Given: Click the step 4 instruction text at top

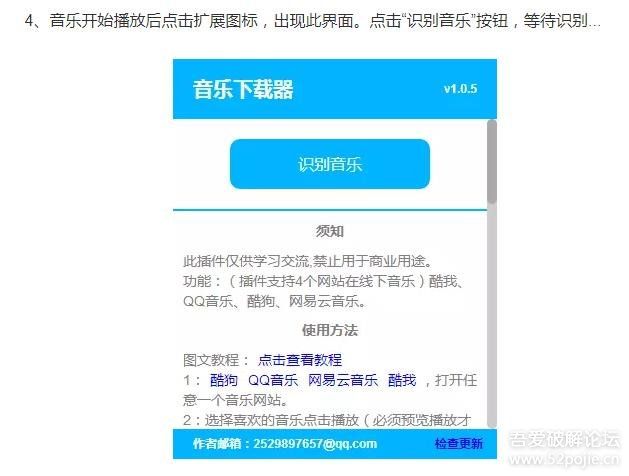Looking at the screenshot, I should pos(312,20).
